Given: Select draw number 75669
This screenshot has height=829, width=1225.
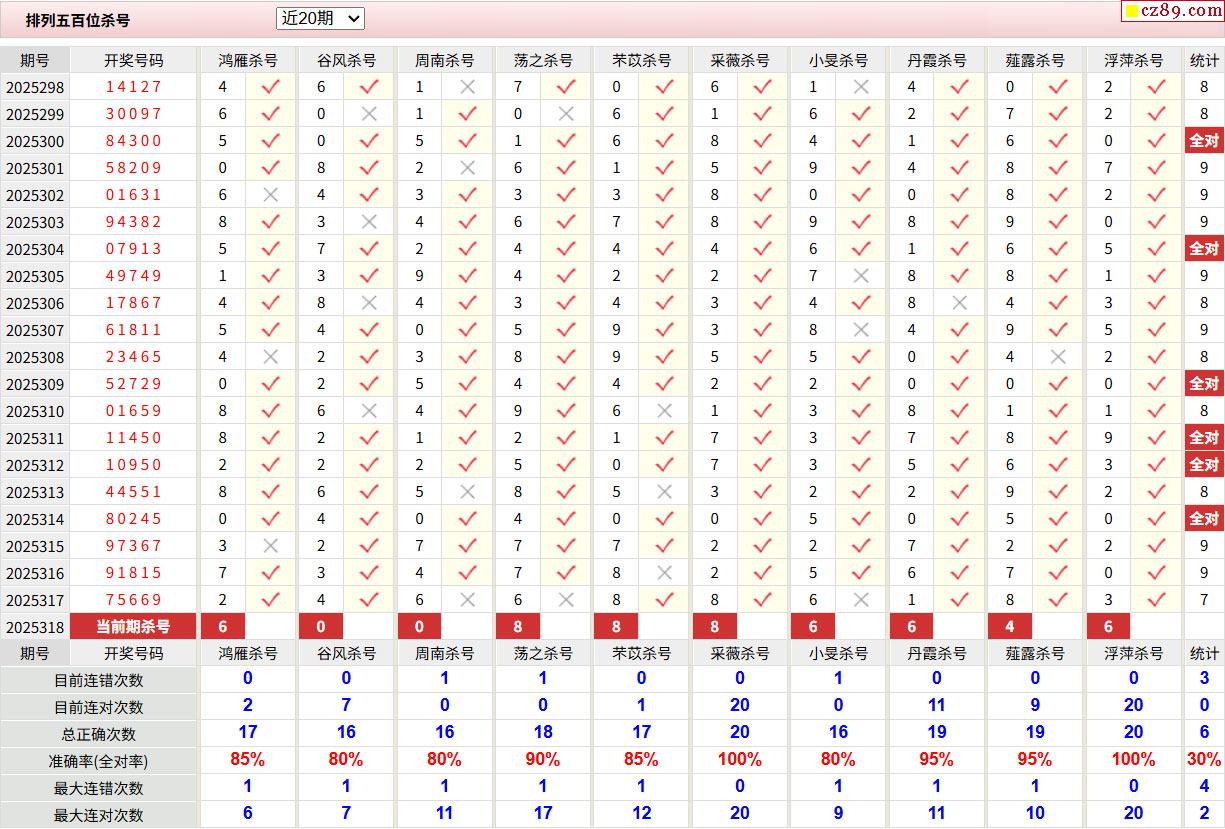Looking at the screenshot, I should 133,600.
